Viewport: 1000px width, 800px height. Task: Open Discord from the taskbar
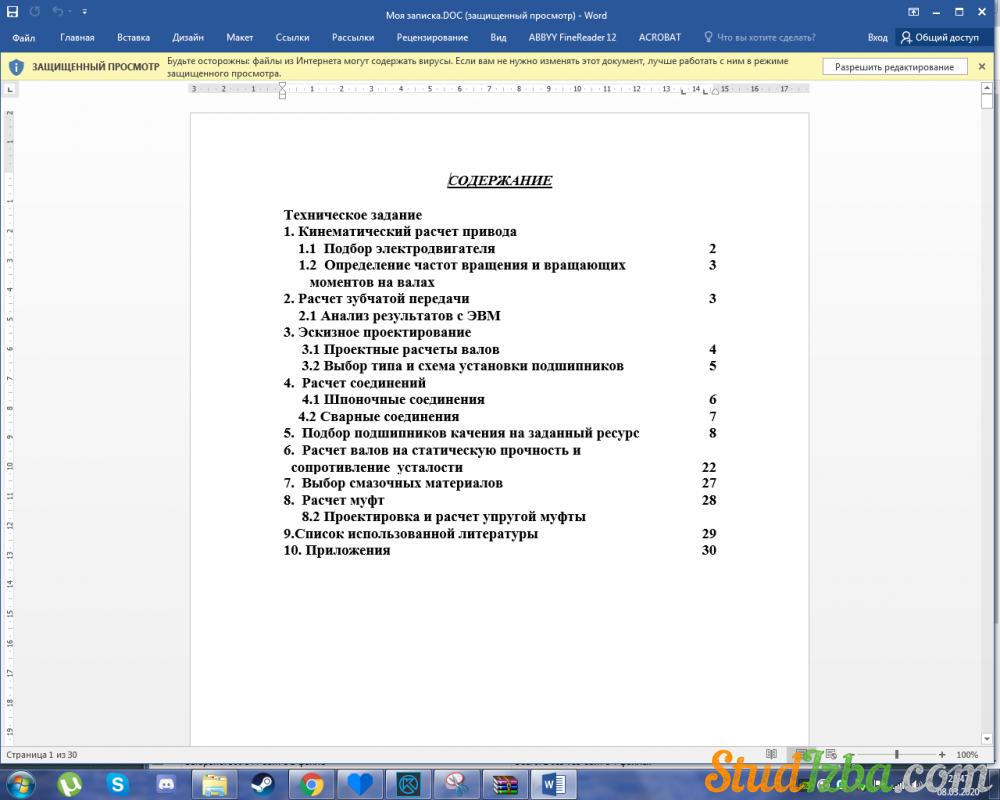click(166, 784)
